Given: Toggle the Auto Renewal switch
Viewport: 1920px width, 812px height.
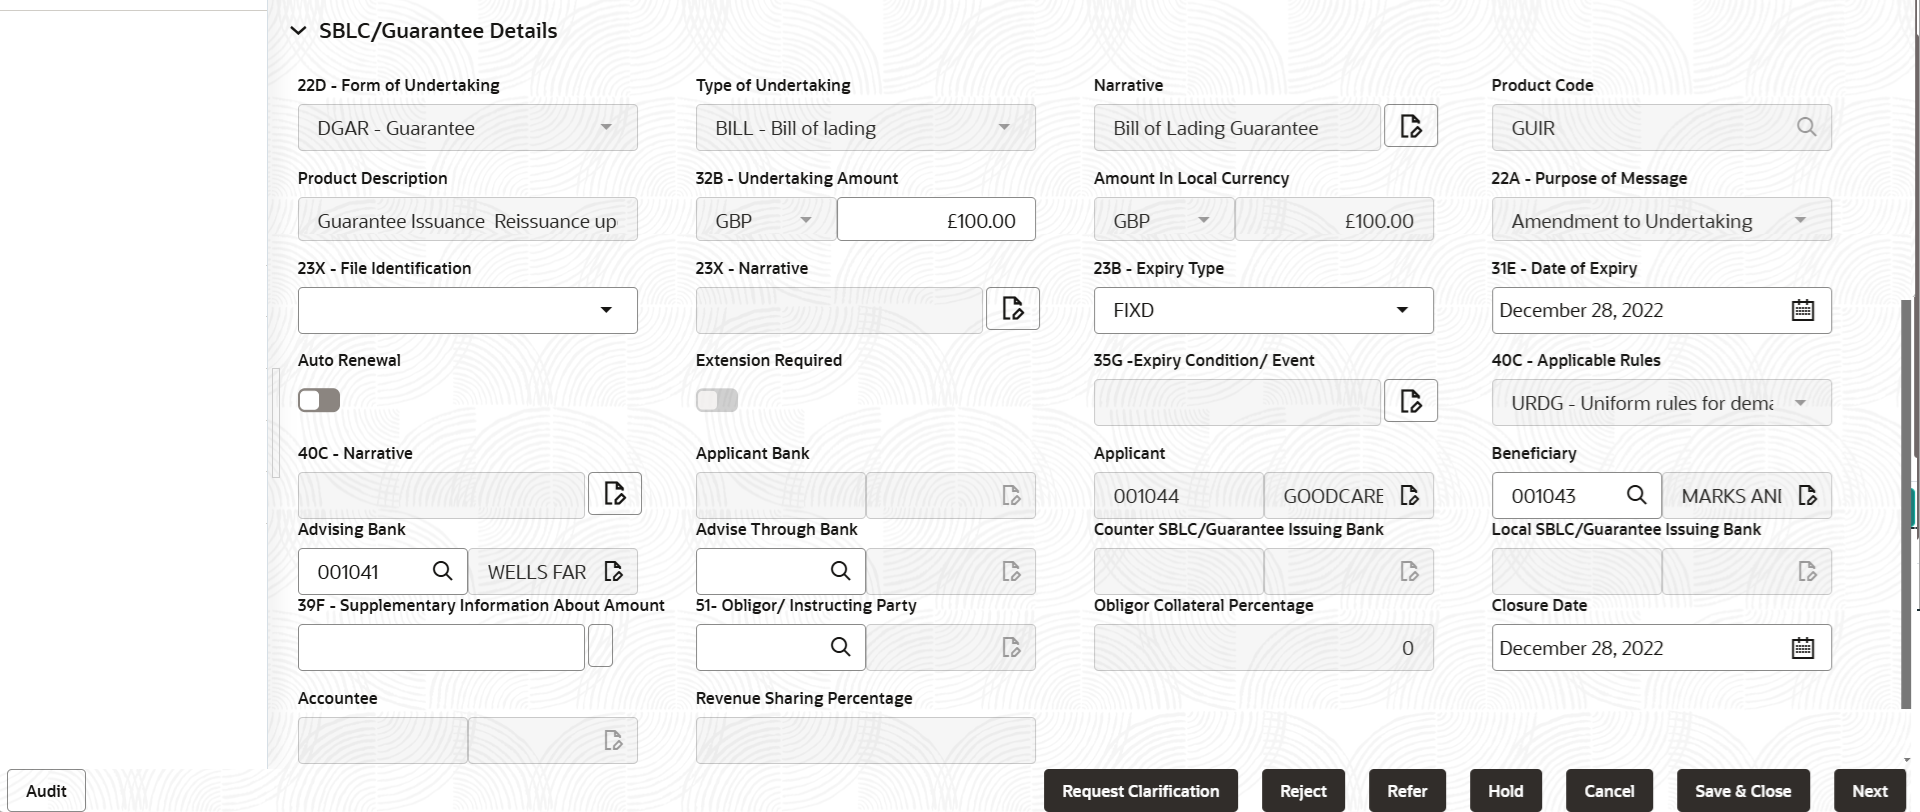Looking at the screenshot, I should click(x=319, y=400).
